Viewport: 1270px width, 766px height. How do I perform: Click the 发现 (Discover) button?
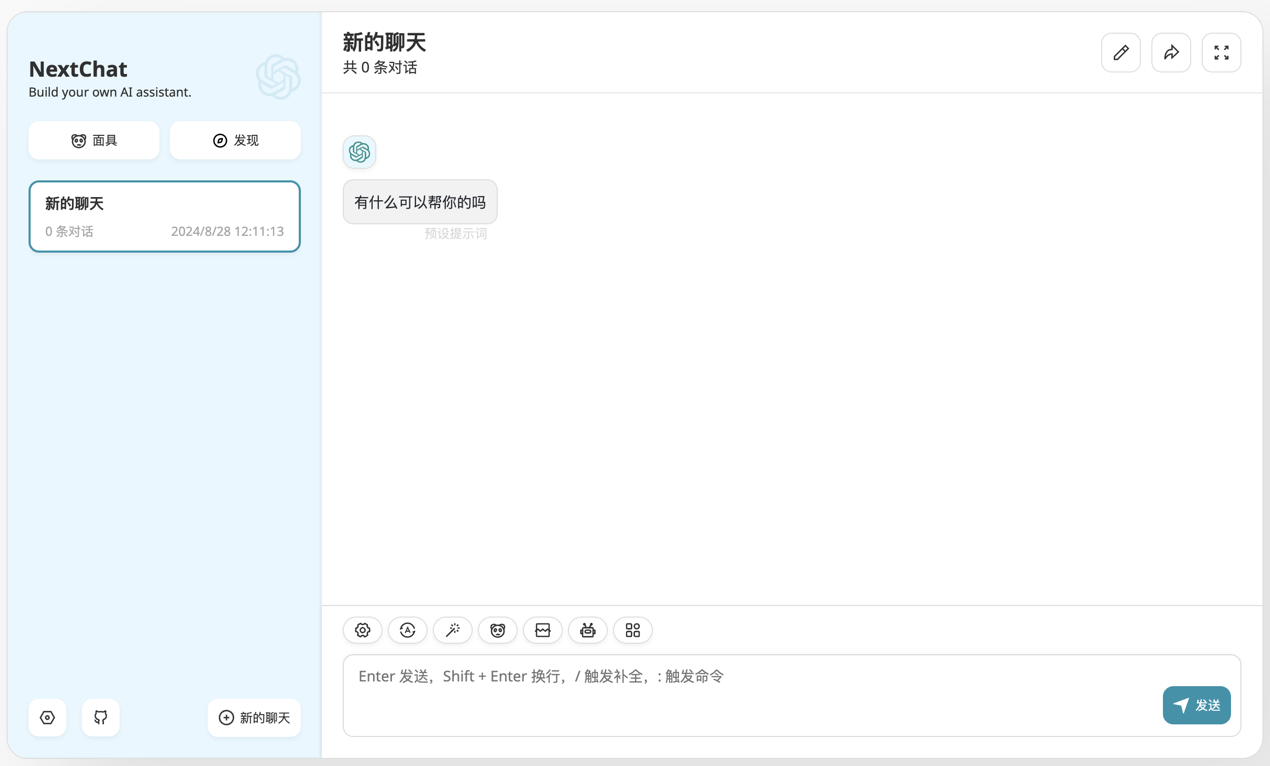tap(235, 141)
